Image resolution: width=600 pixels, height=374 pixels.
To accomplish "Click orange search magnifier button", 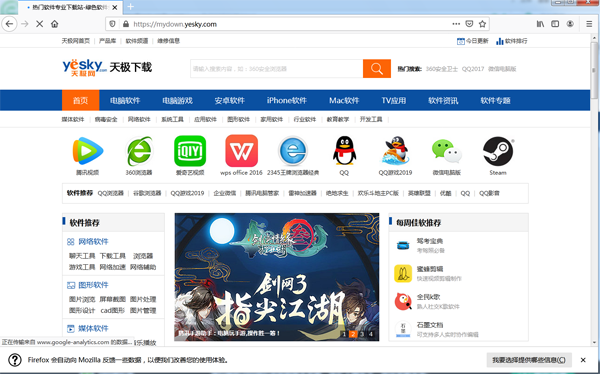I will pyautogui.click(x=377, y=69).
